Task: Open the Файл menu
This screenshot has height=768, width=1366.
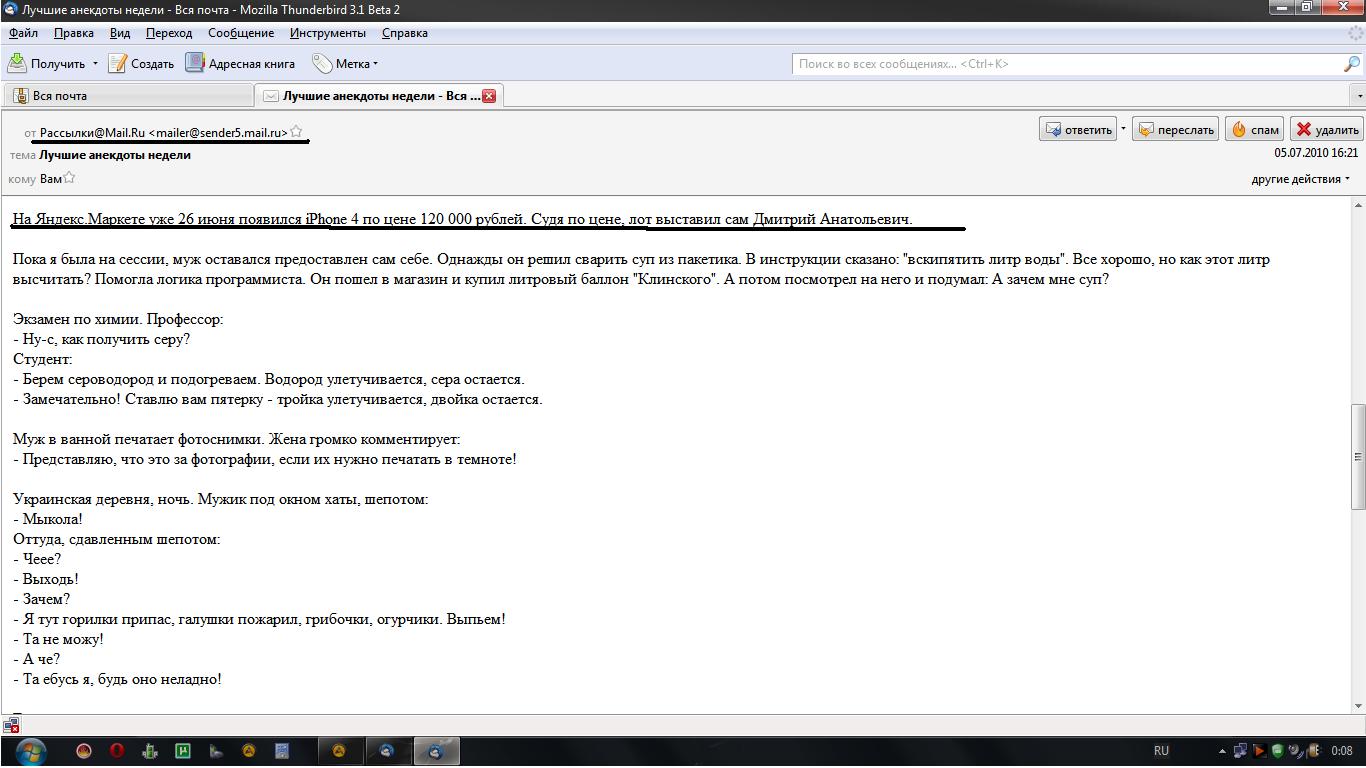Action: tap(23, 33)
